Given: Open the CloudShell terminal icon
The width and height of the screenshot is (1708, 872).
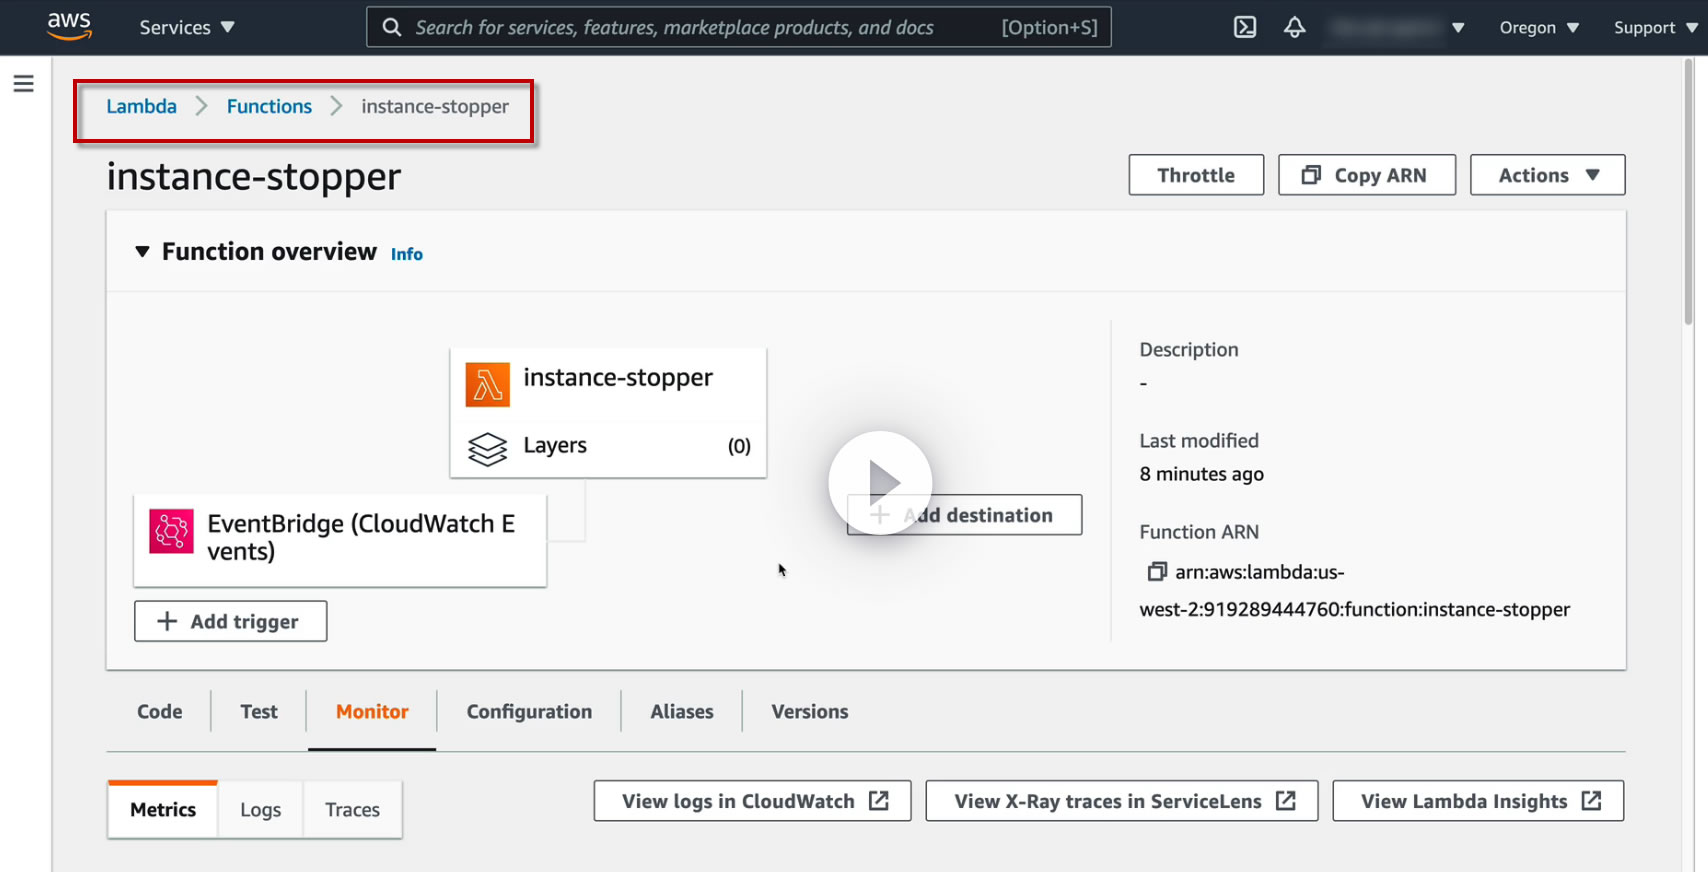Looking at the screenshot, I should tap(1245, 27).
